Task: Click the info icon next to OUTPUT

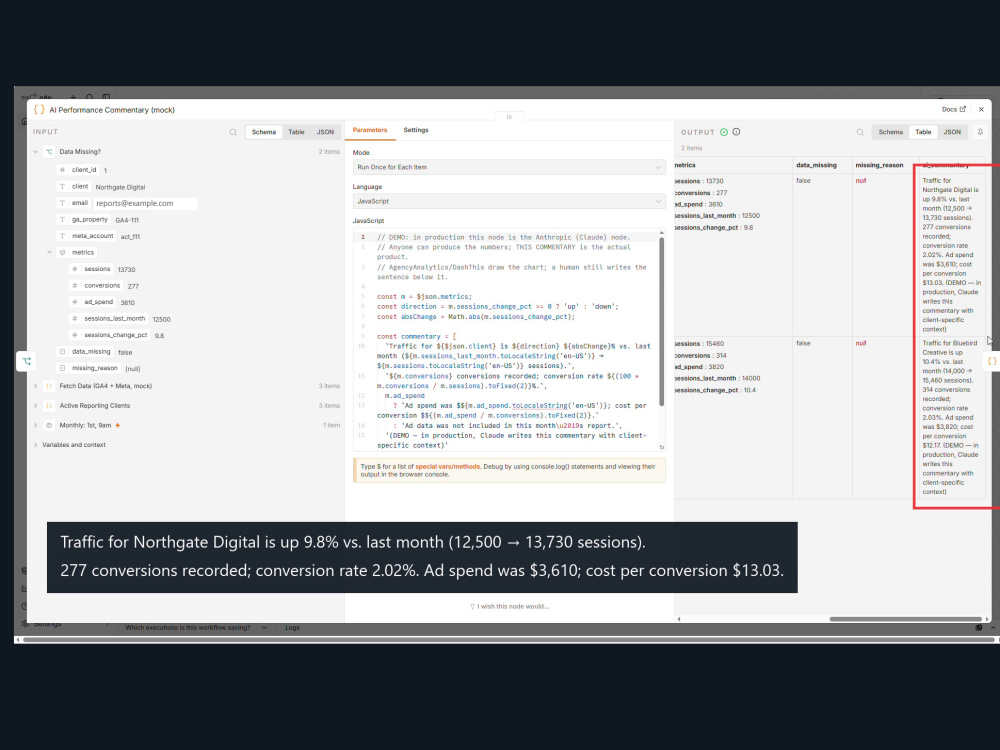Action: [x=737, y=132]
